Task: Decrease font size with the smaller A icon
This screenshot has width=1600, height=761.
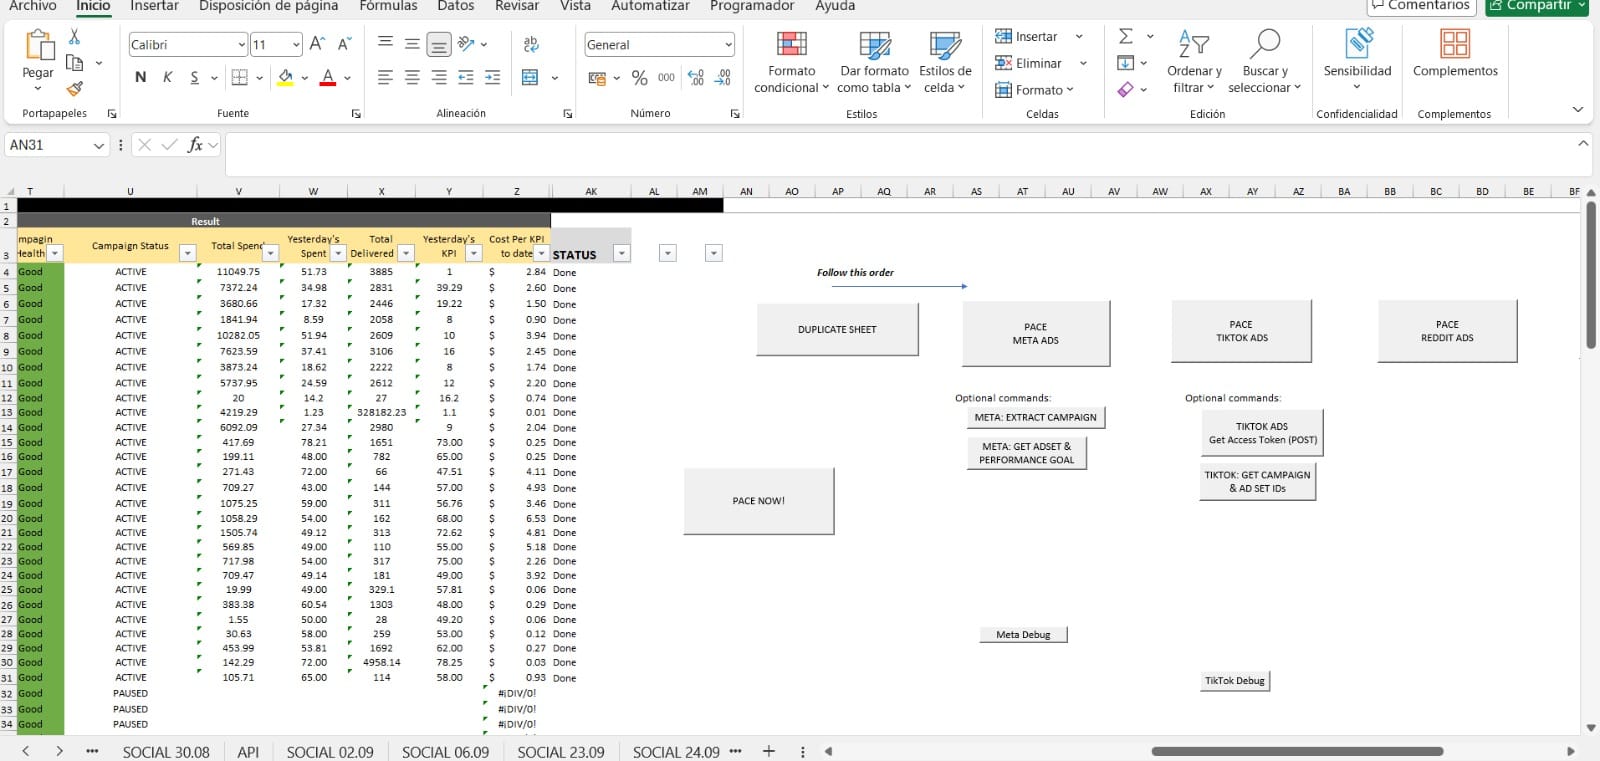Action: (x=344, y=44)
